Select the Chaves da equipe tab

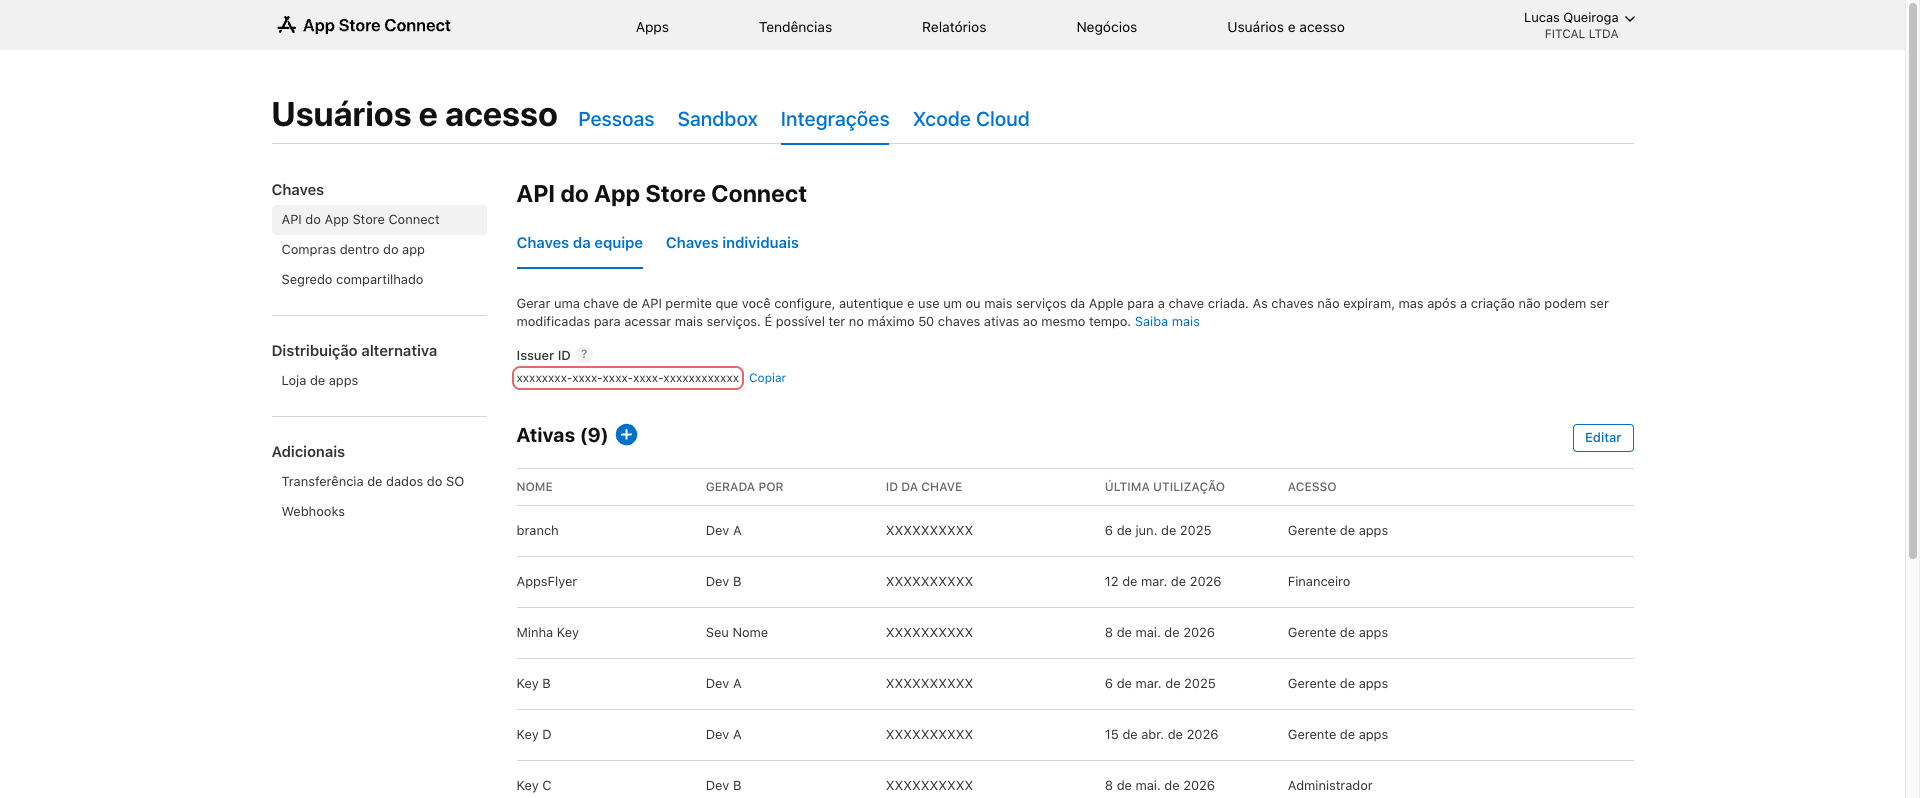pyautogui.click(x=580, y=243)
